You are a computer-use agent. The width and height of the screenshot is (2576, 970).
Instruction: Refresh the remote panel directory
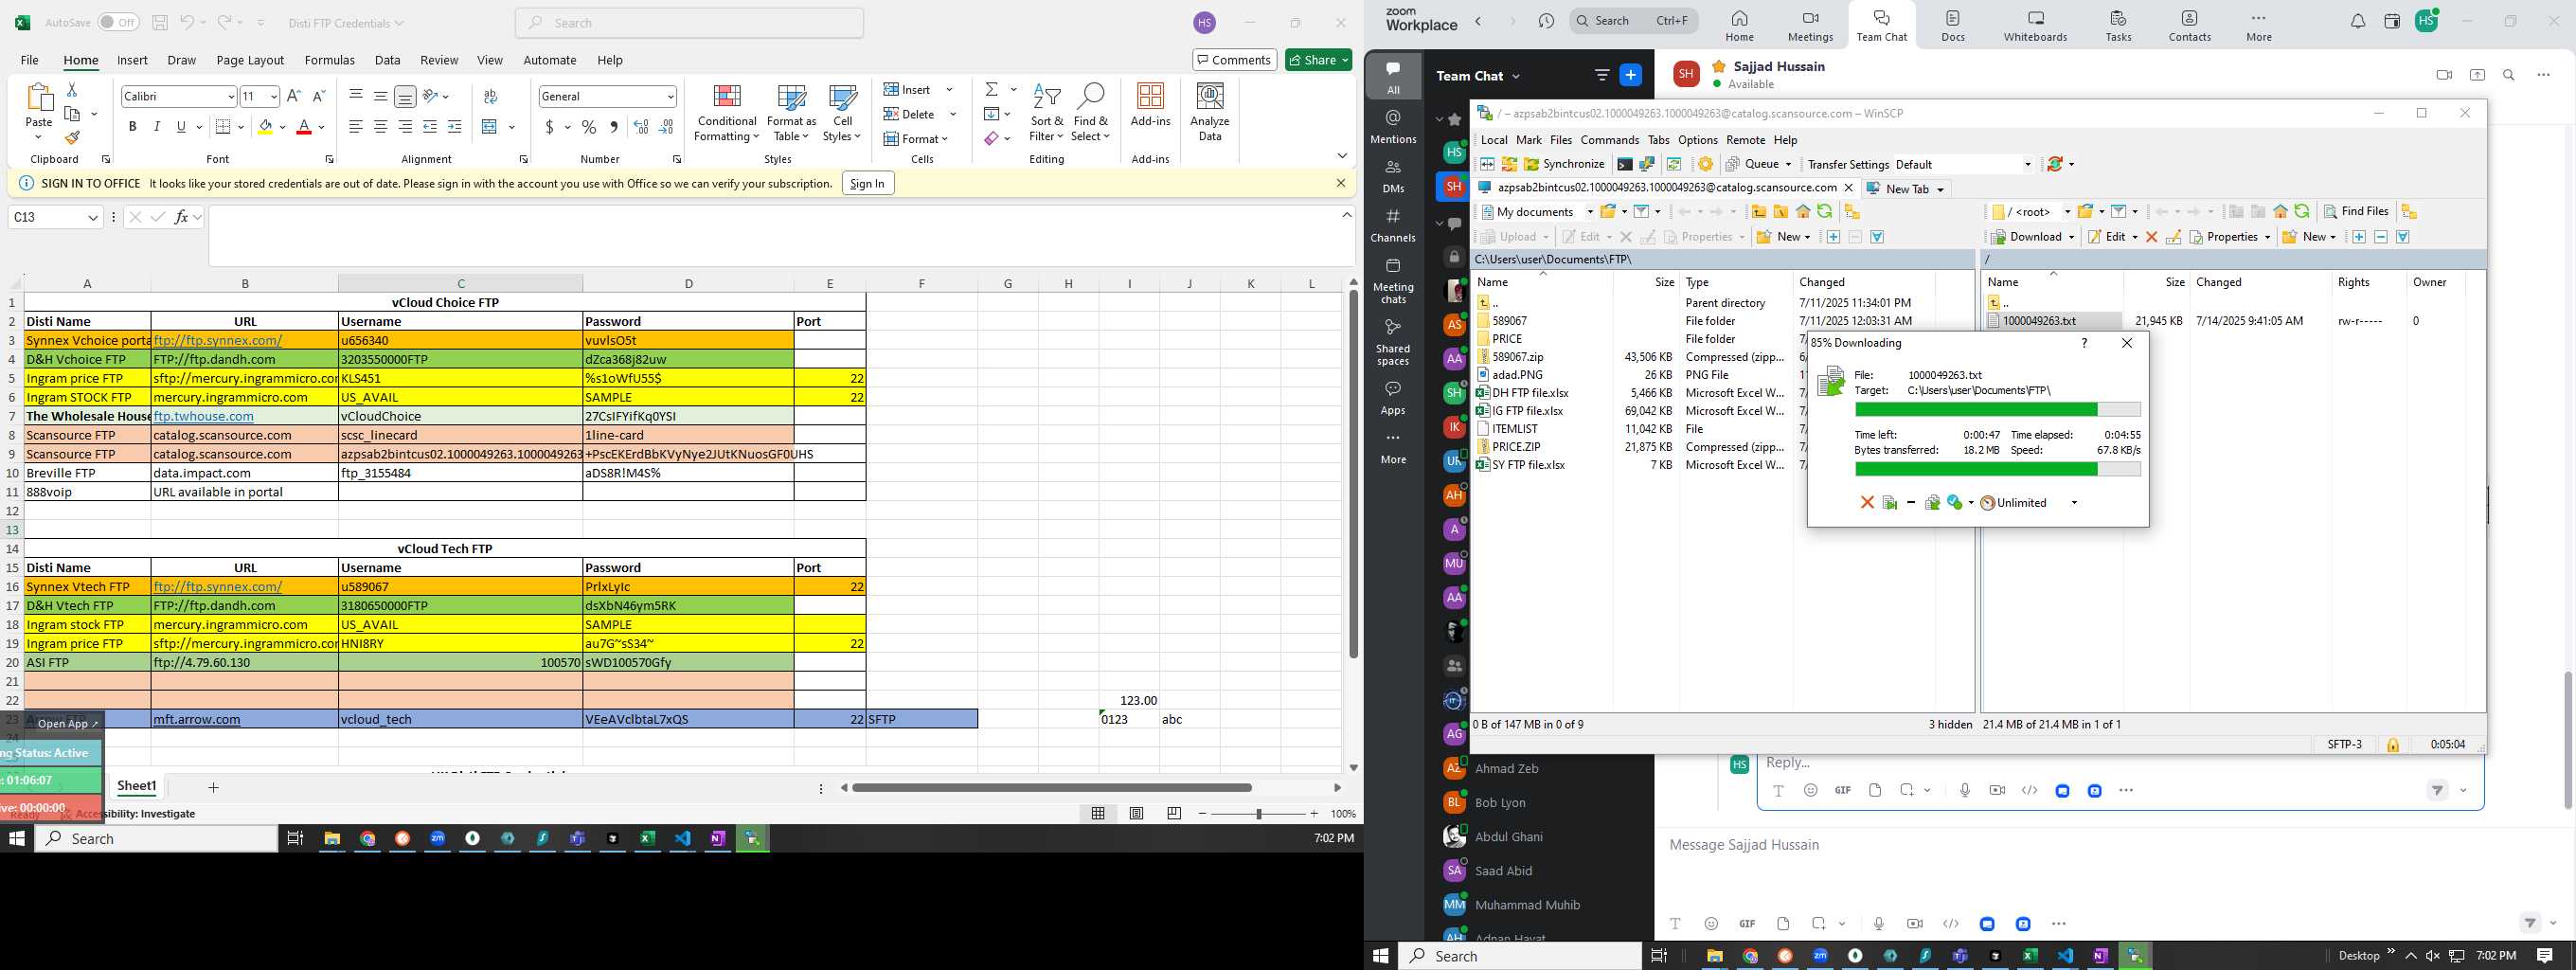click(x=2301, y=211)
